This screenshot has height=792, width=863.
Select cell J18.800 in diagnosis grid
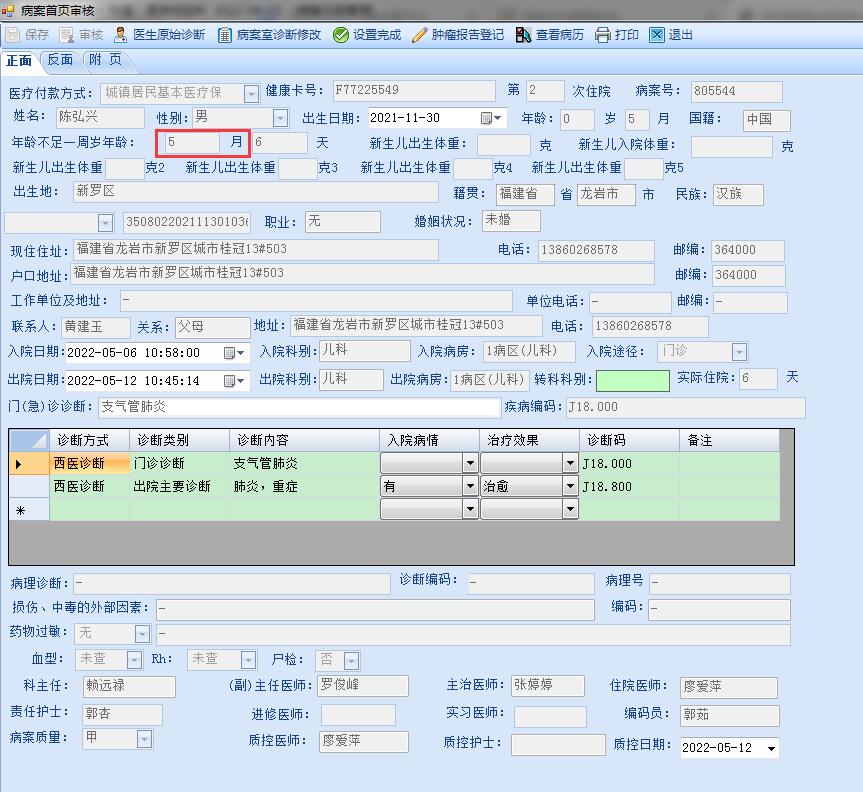[x=629, y=487]
